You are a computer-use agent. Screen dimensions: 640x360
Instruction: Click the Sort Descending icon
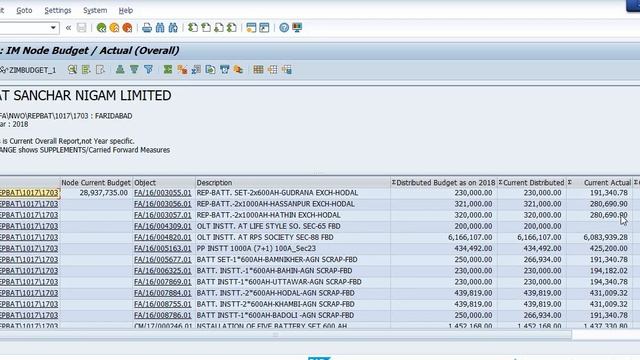pyautogui.click(x=134, y=70)
